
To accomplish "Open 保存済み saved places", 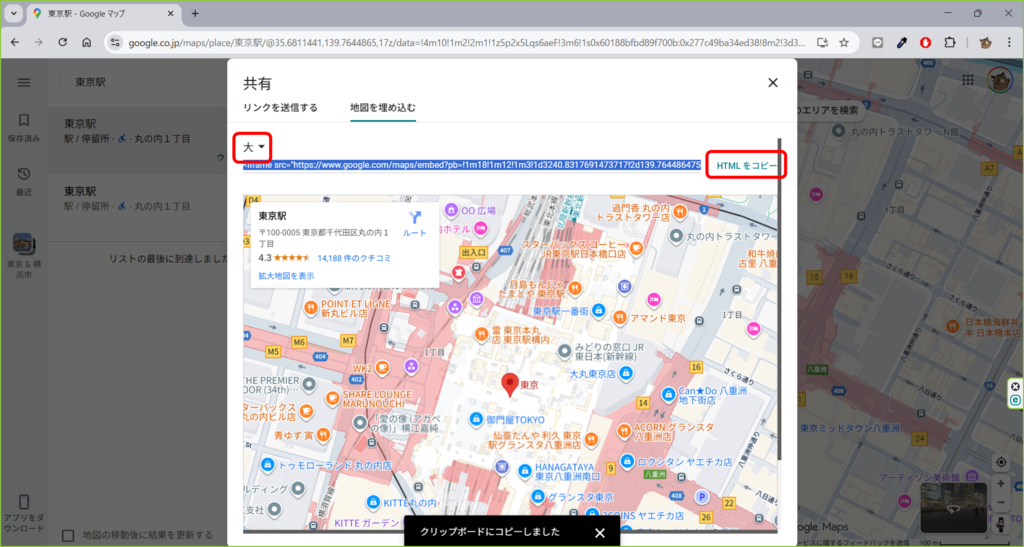I will [24, 126].
